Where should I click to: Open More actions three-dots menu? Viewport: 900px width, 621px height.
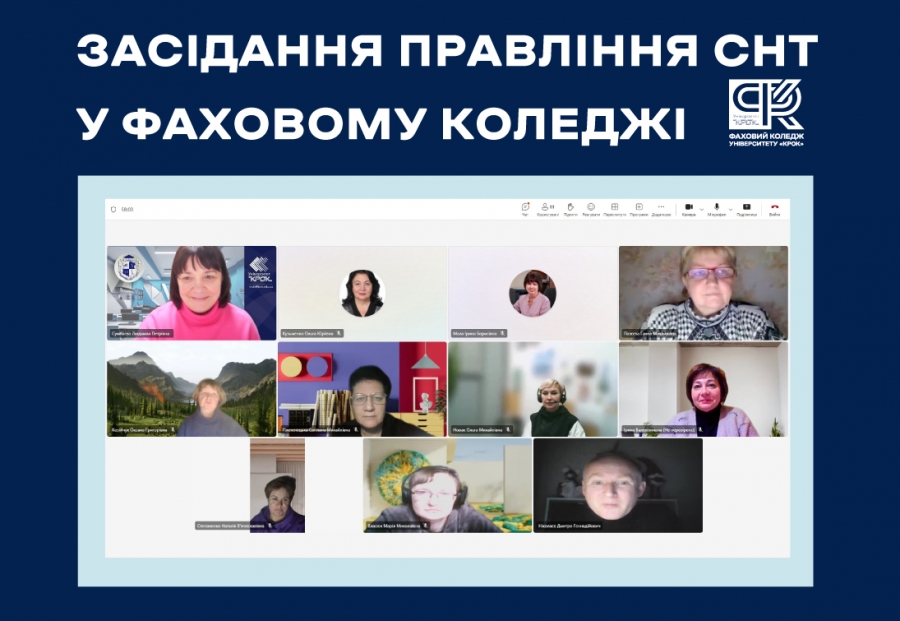tap(661, 208)
